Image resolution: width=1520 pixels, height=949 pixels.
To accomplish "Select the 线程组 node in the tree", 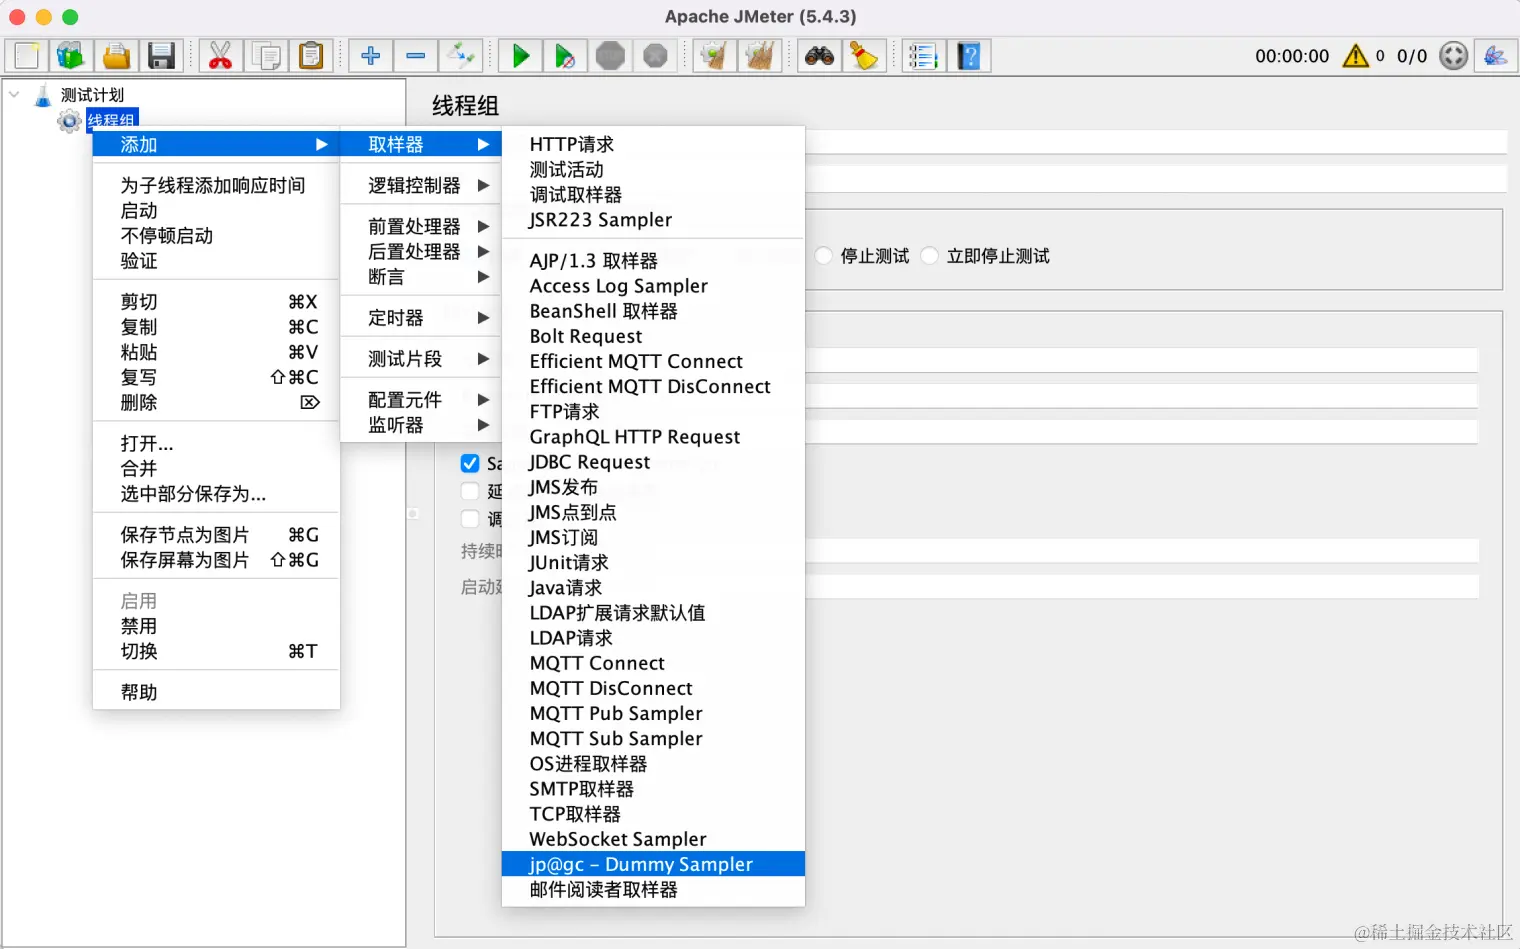I will [x=111, y=120].
